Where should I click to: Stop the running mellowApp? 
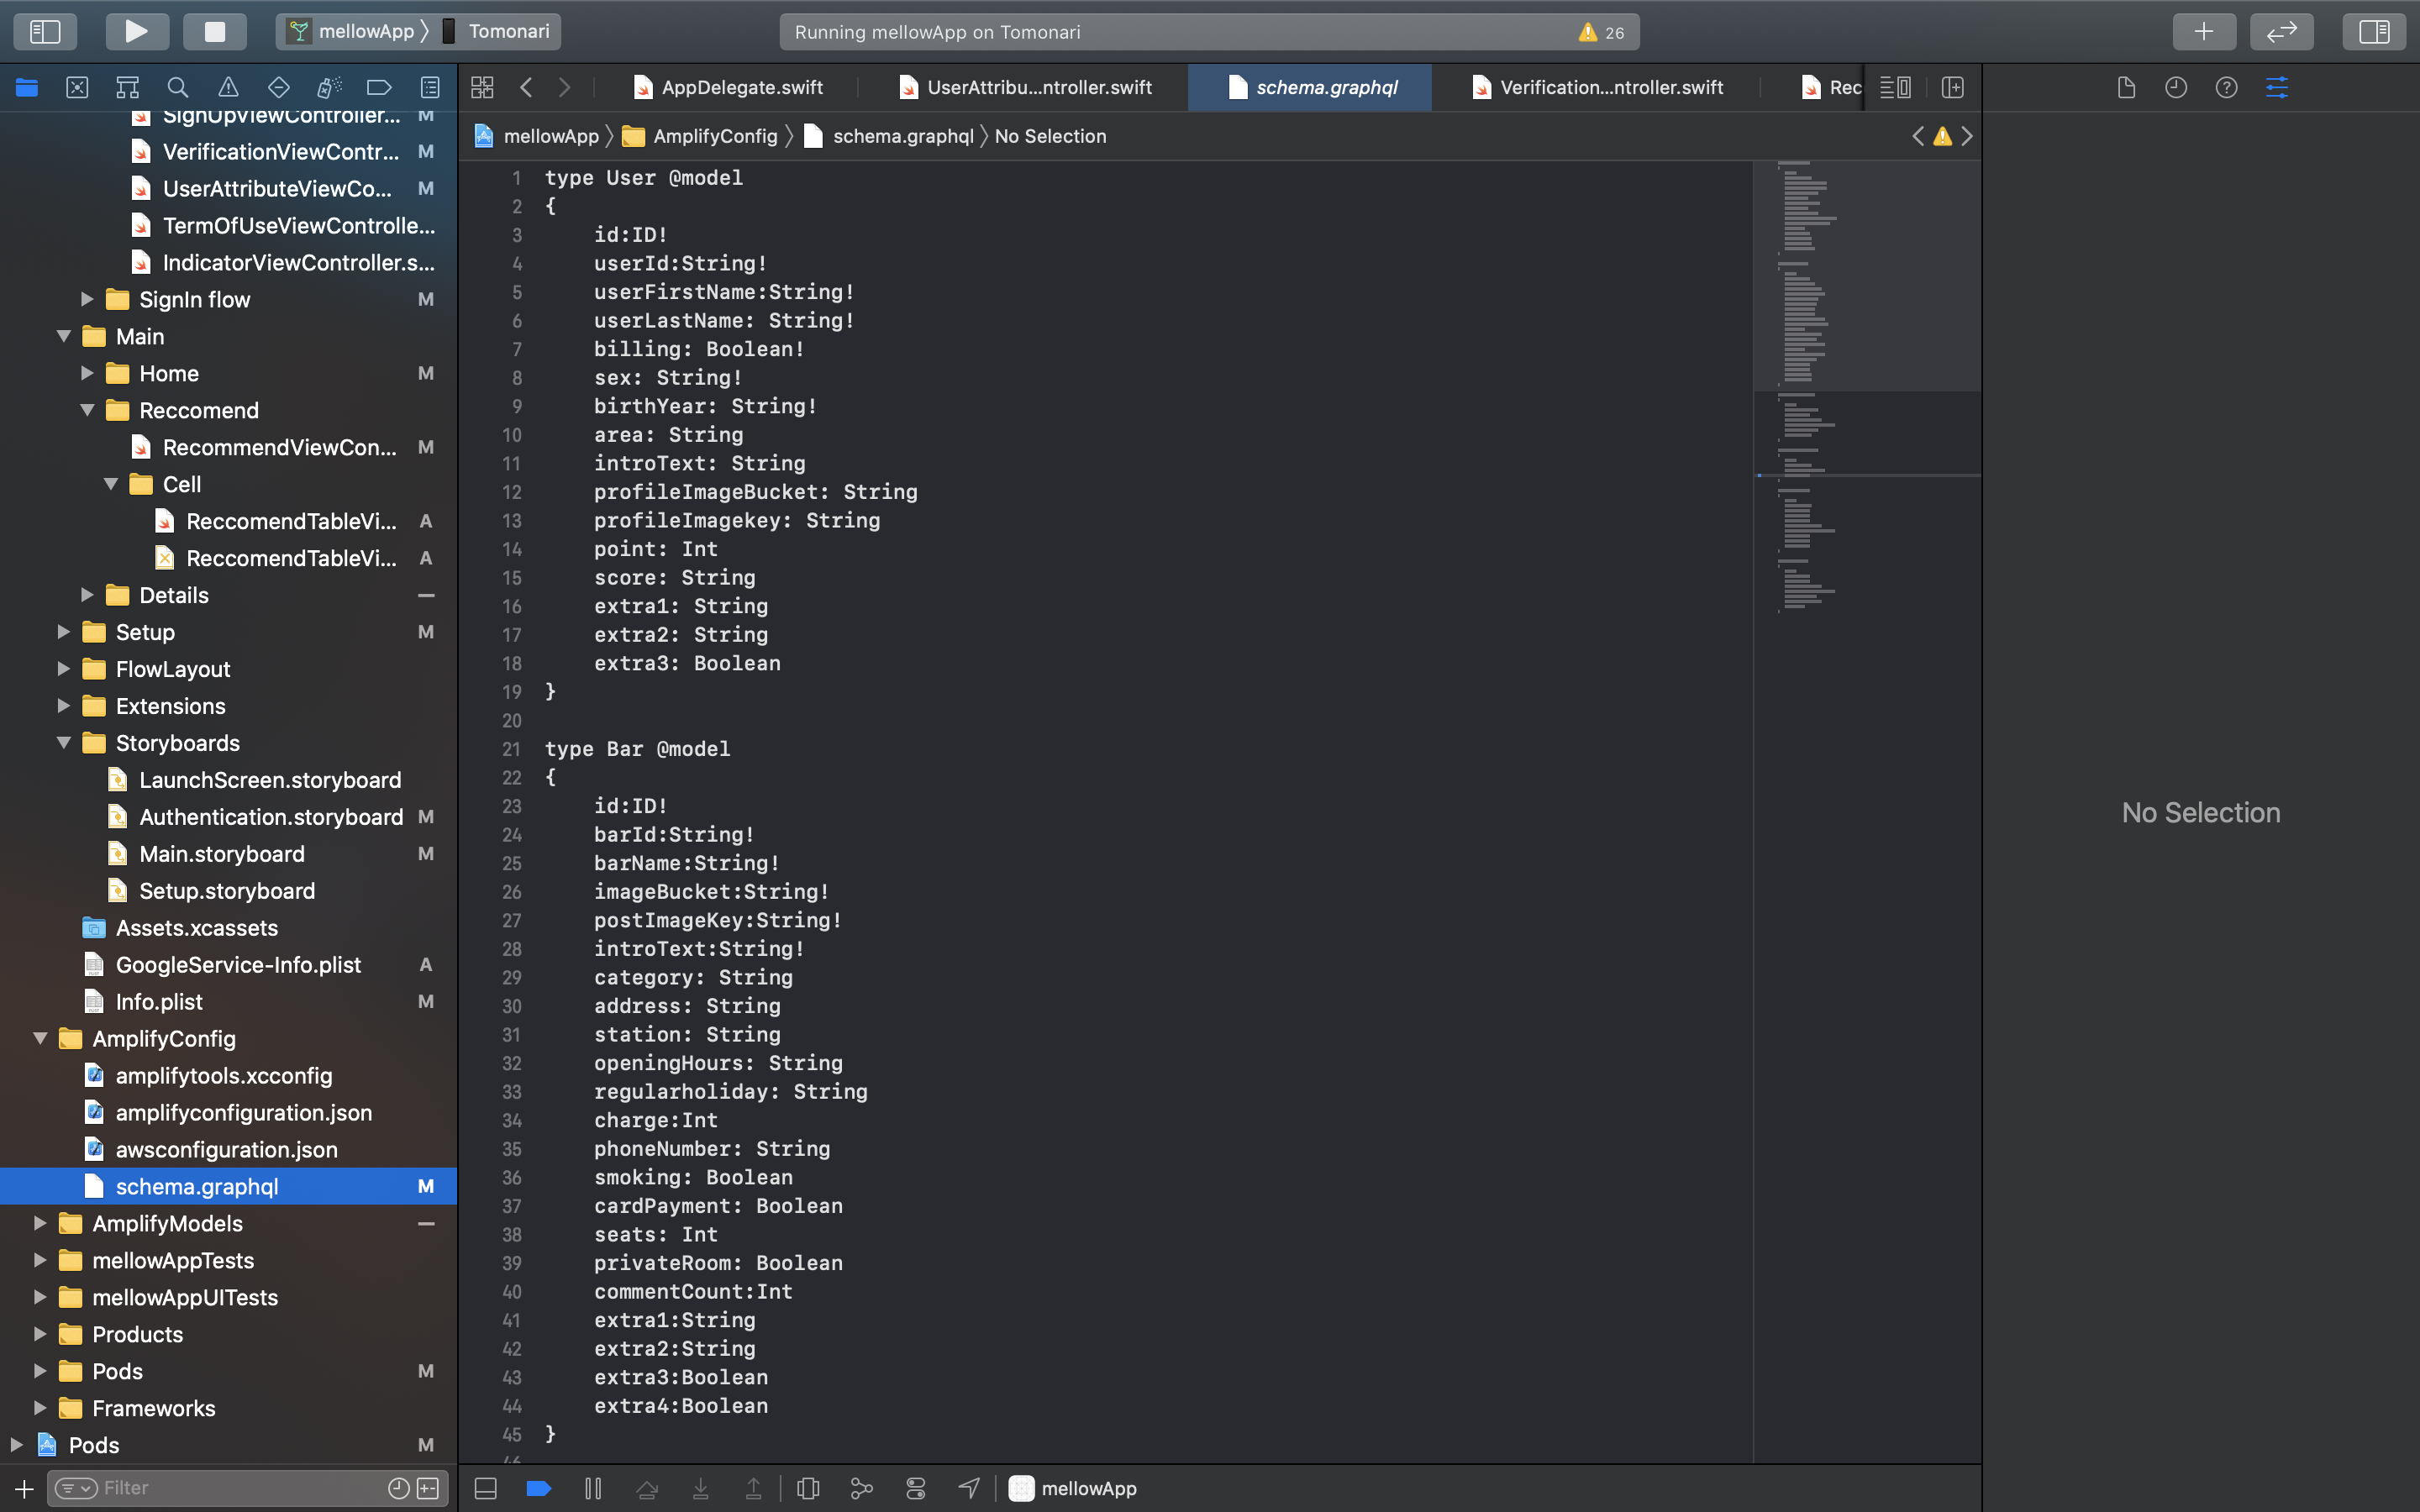(215, 31)
